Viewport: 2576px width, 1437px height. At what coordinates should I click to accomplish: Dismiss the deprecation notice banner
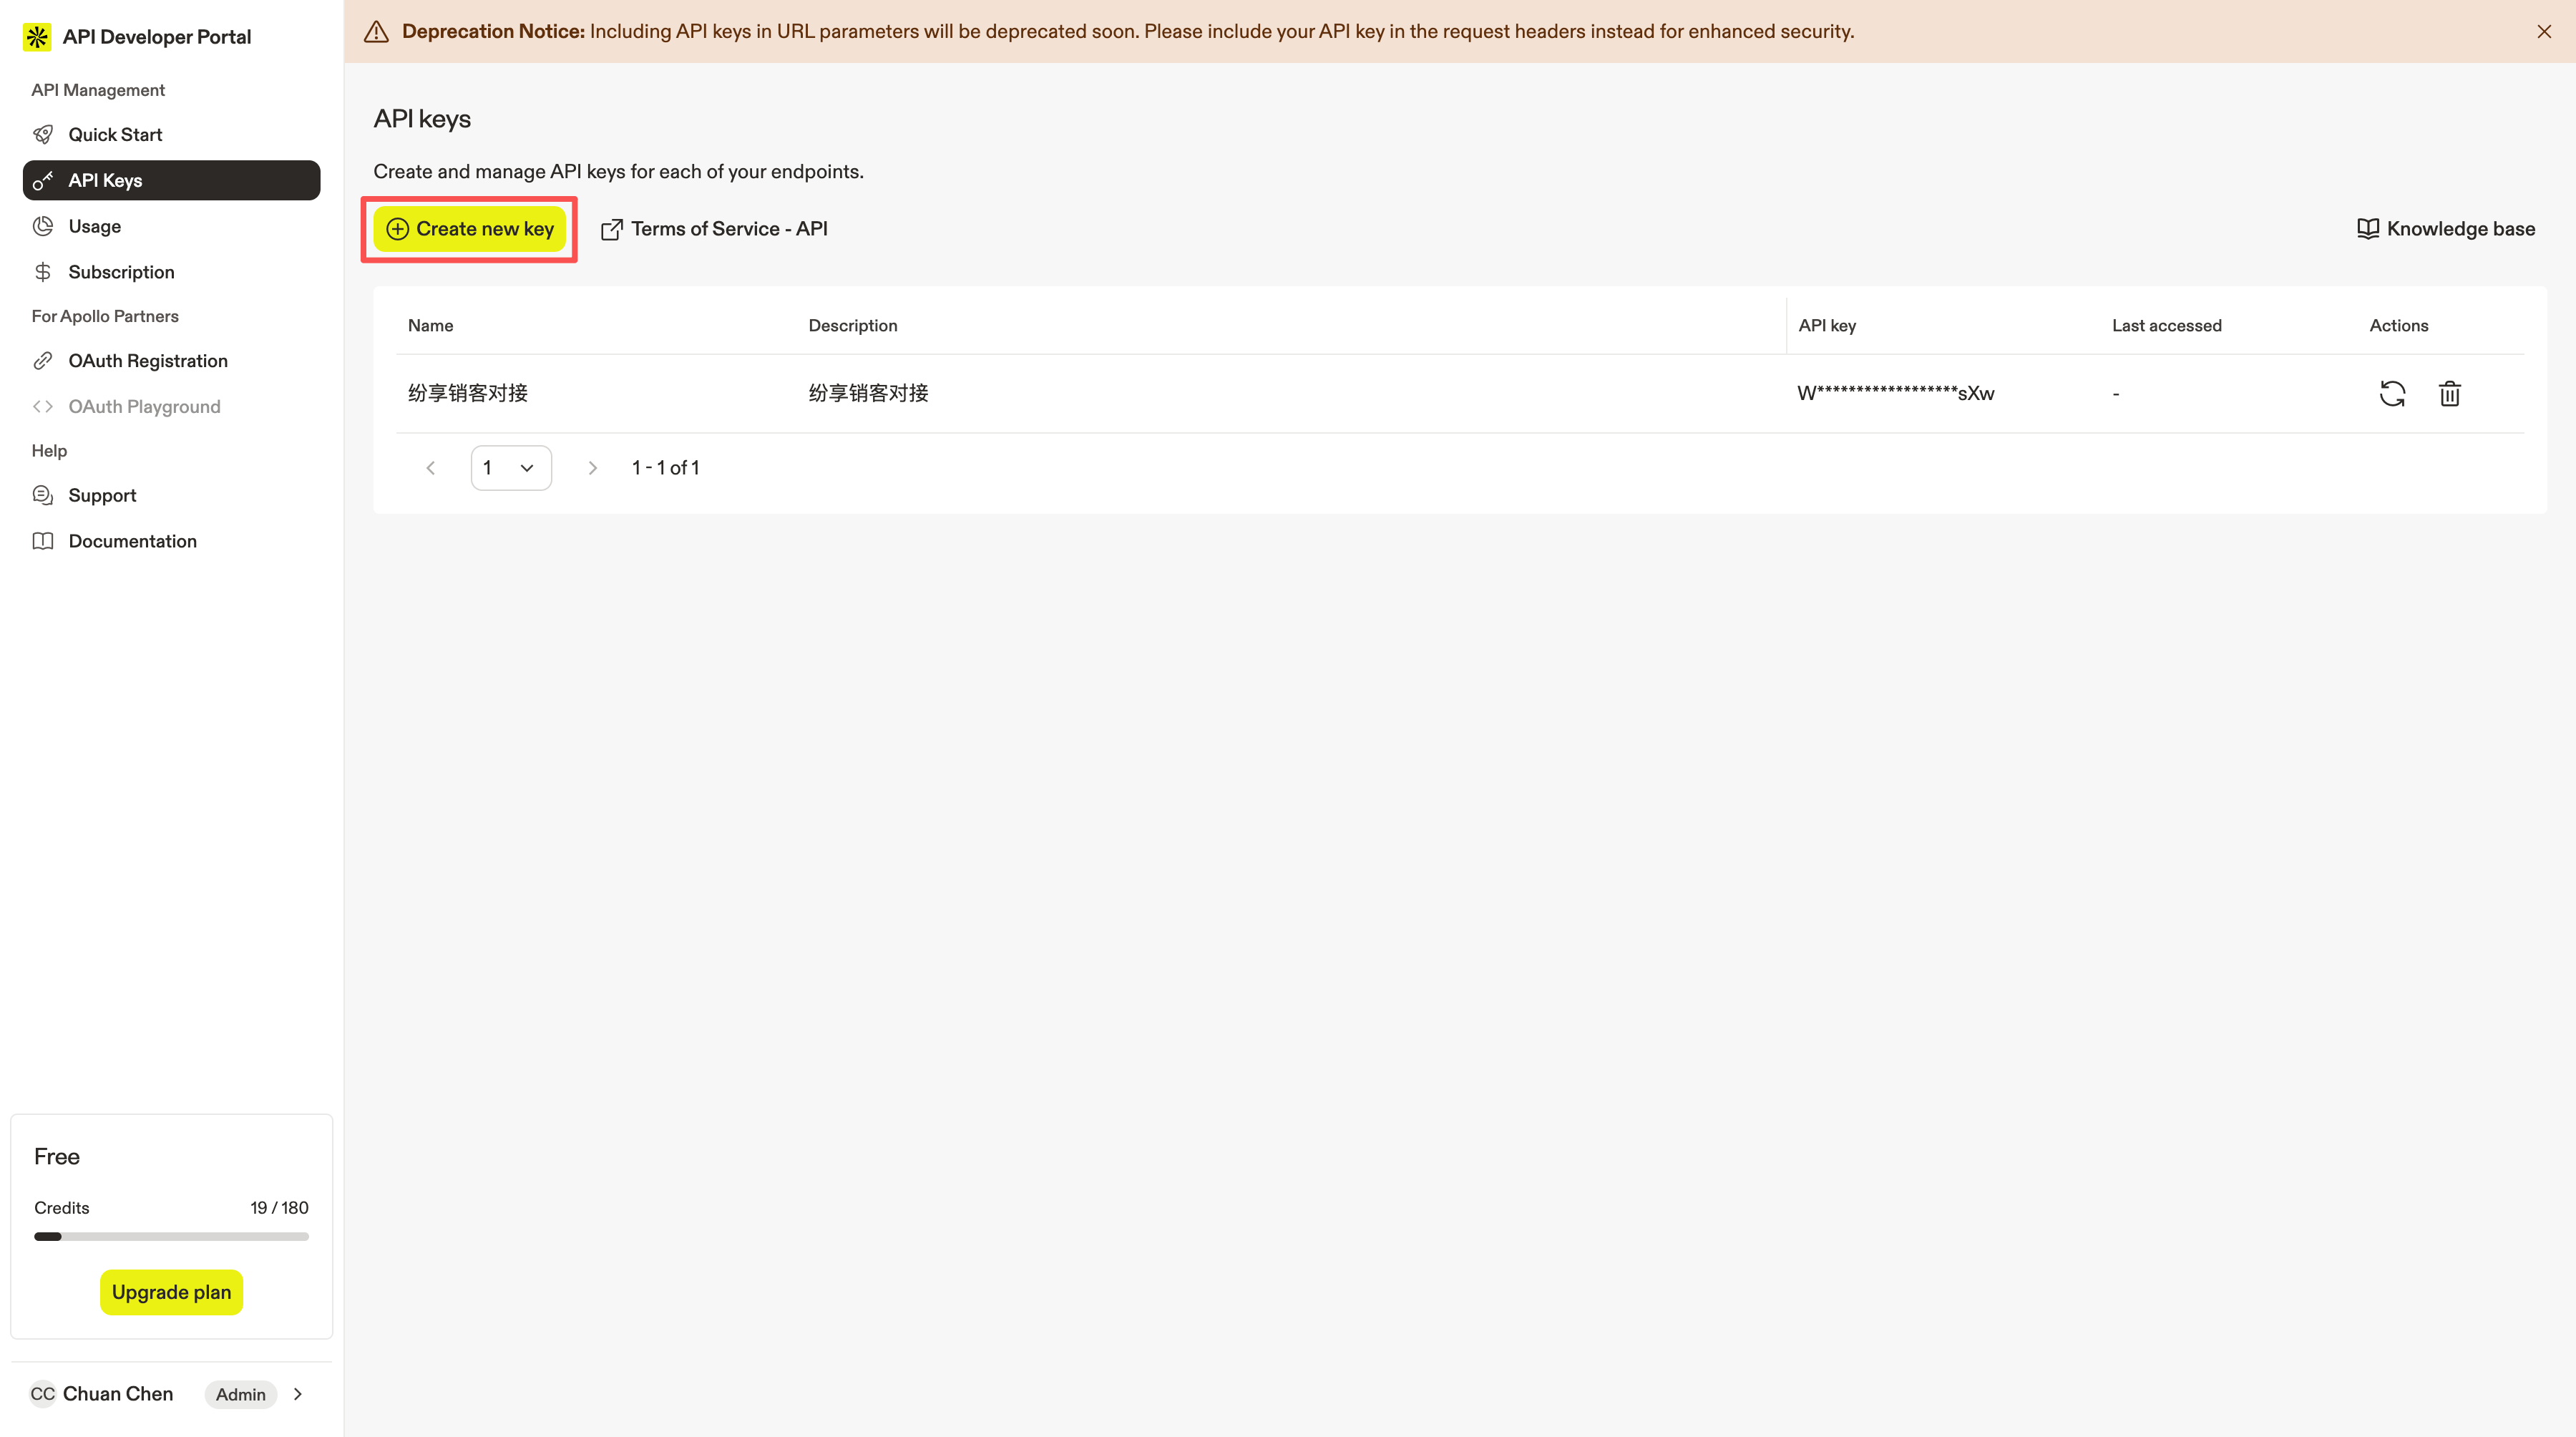click(x=2544, y=31)
